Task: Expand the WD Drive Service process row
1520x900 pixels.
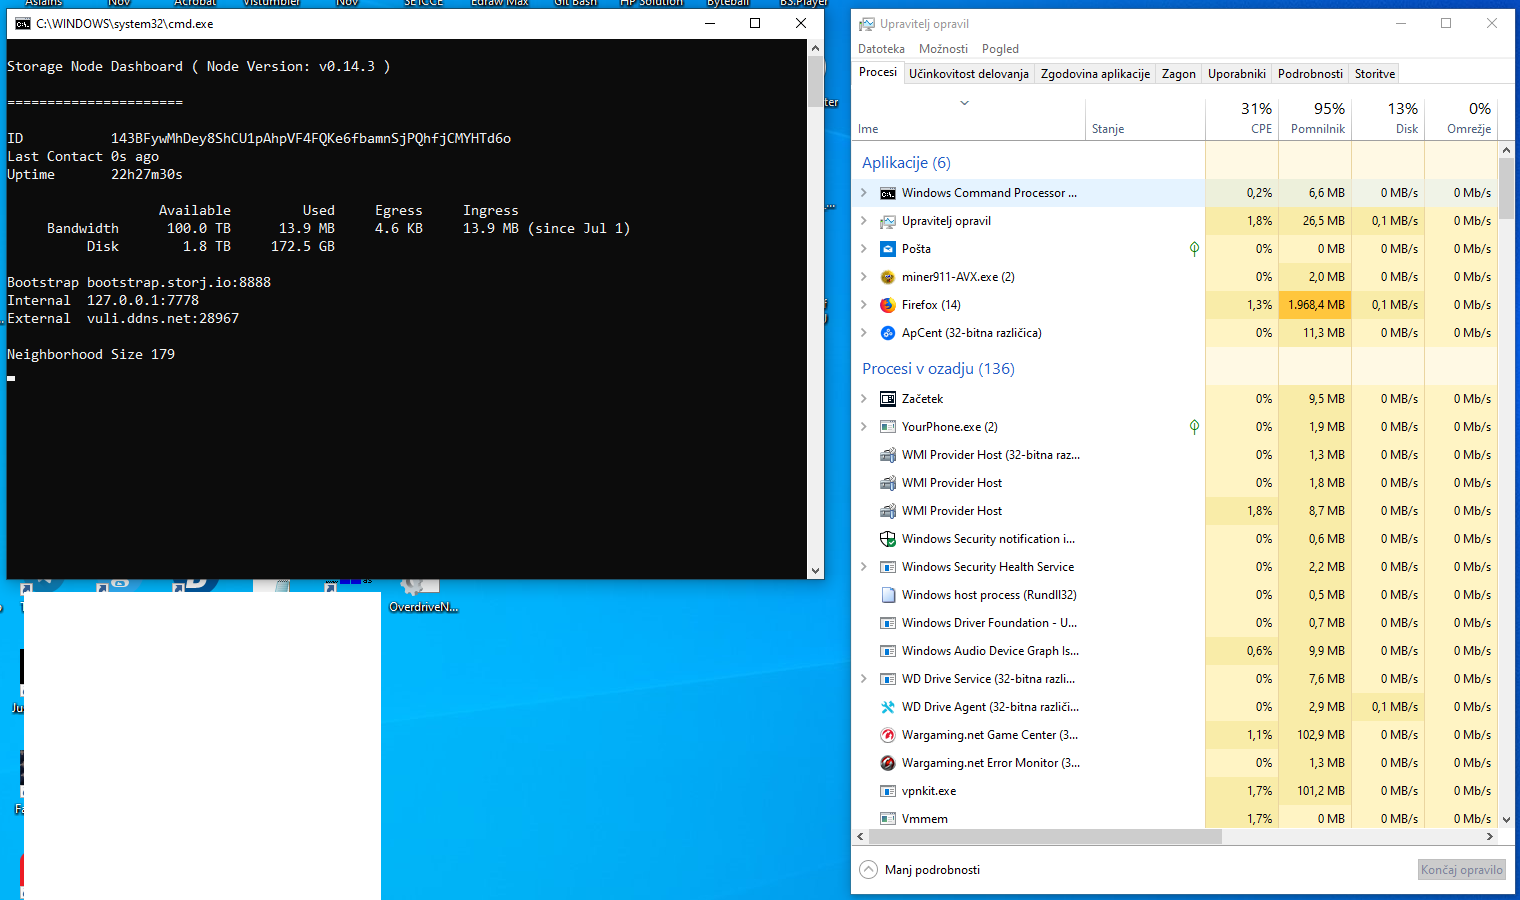Action: click(x=864, y=679)
